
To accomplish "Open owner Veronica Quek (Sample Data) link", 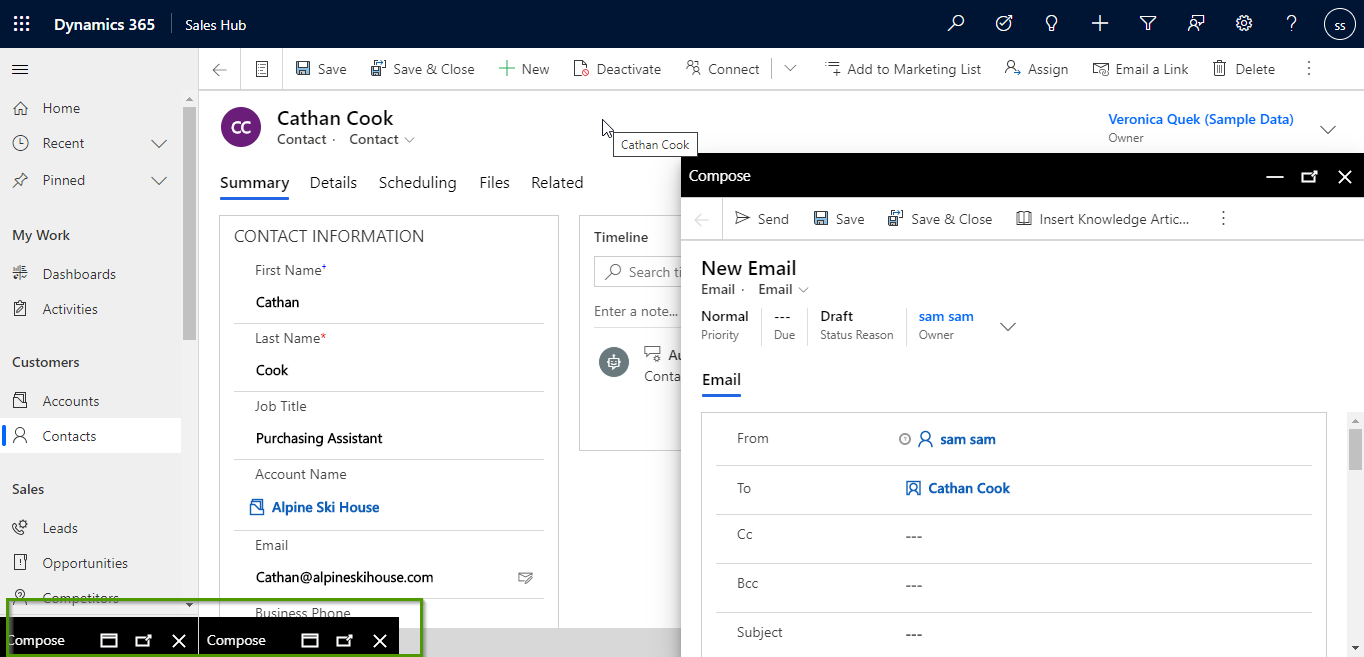I will (1201, 120).
